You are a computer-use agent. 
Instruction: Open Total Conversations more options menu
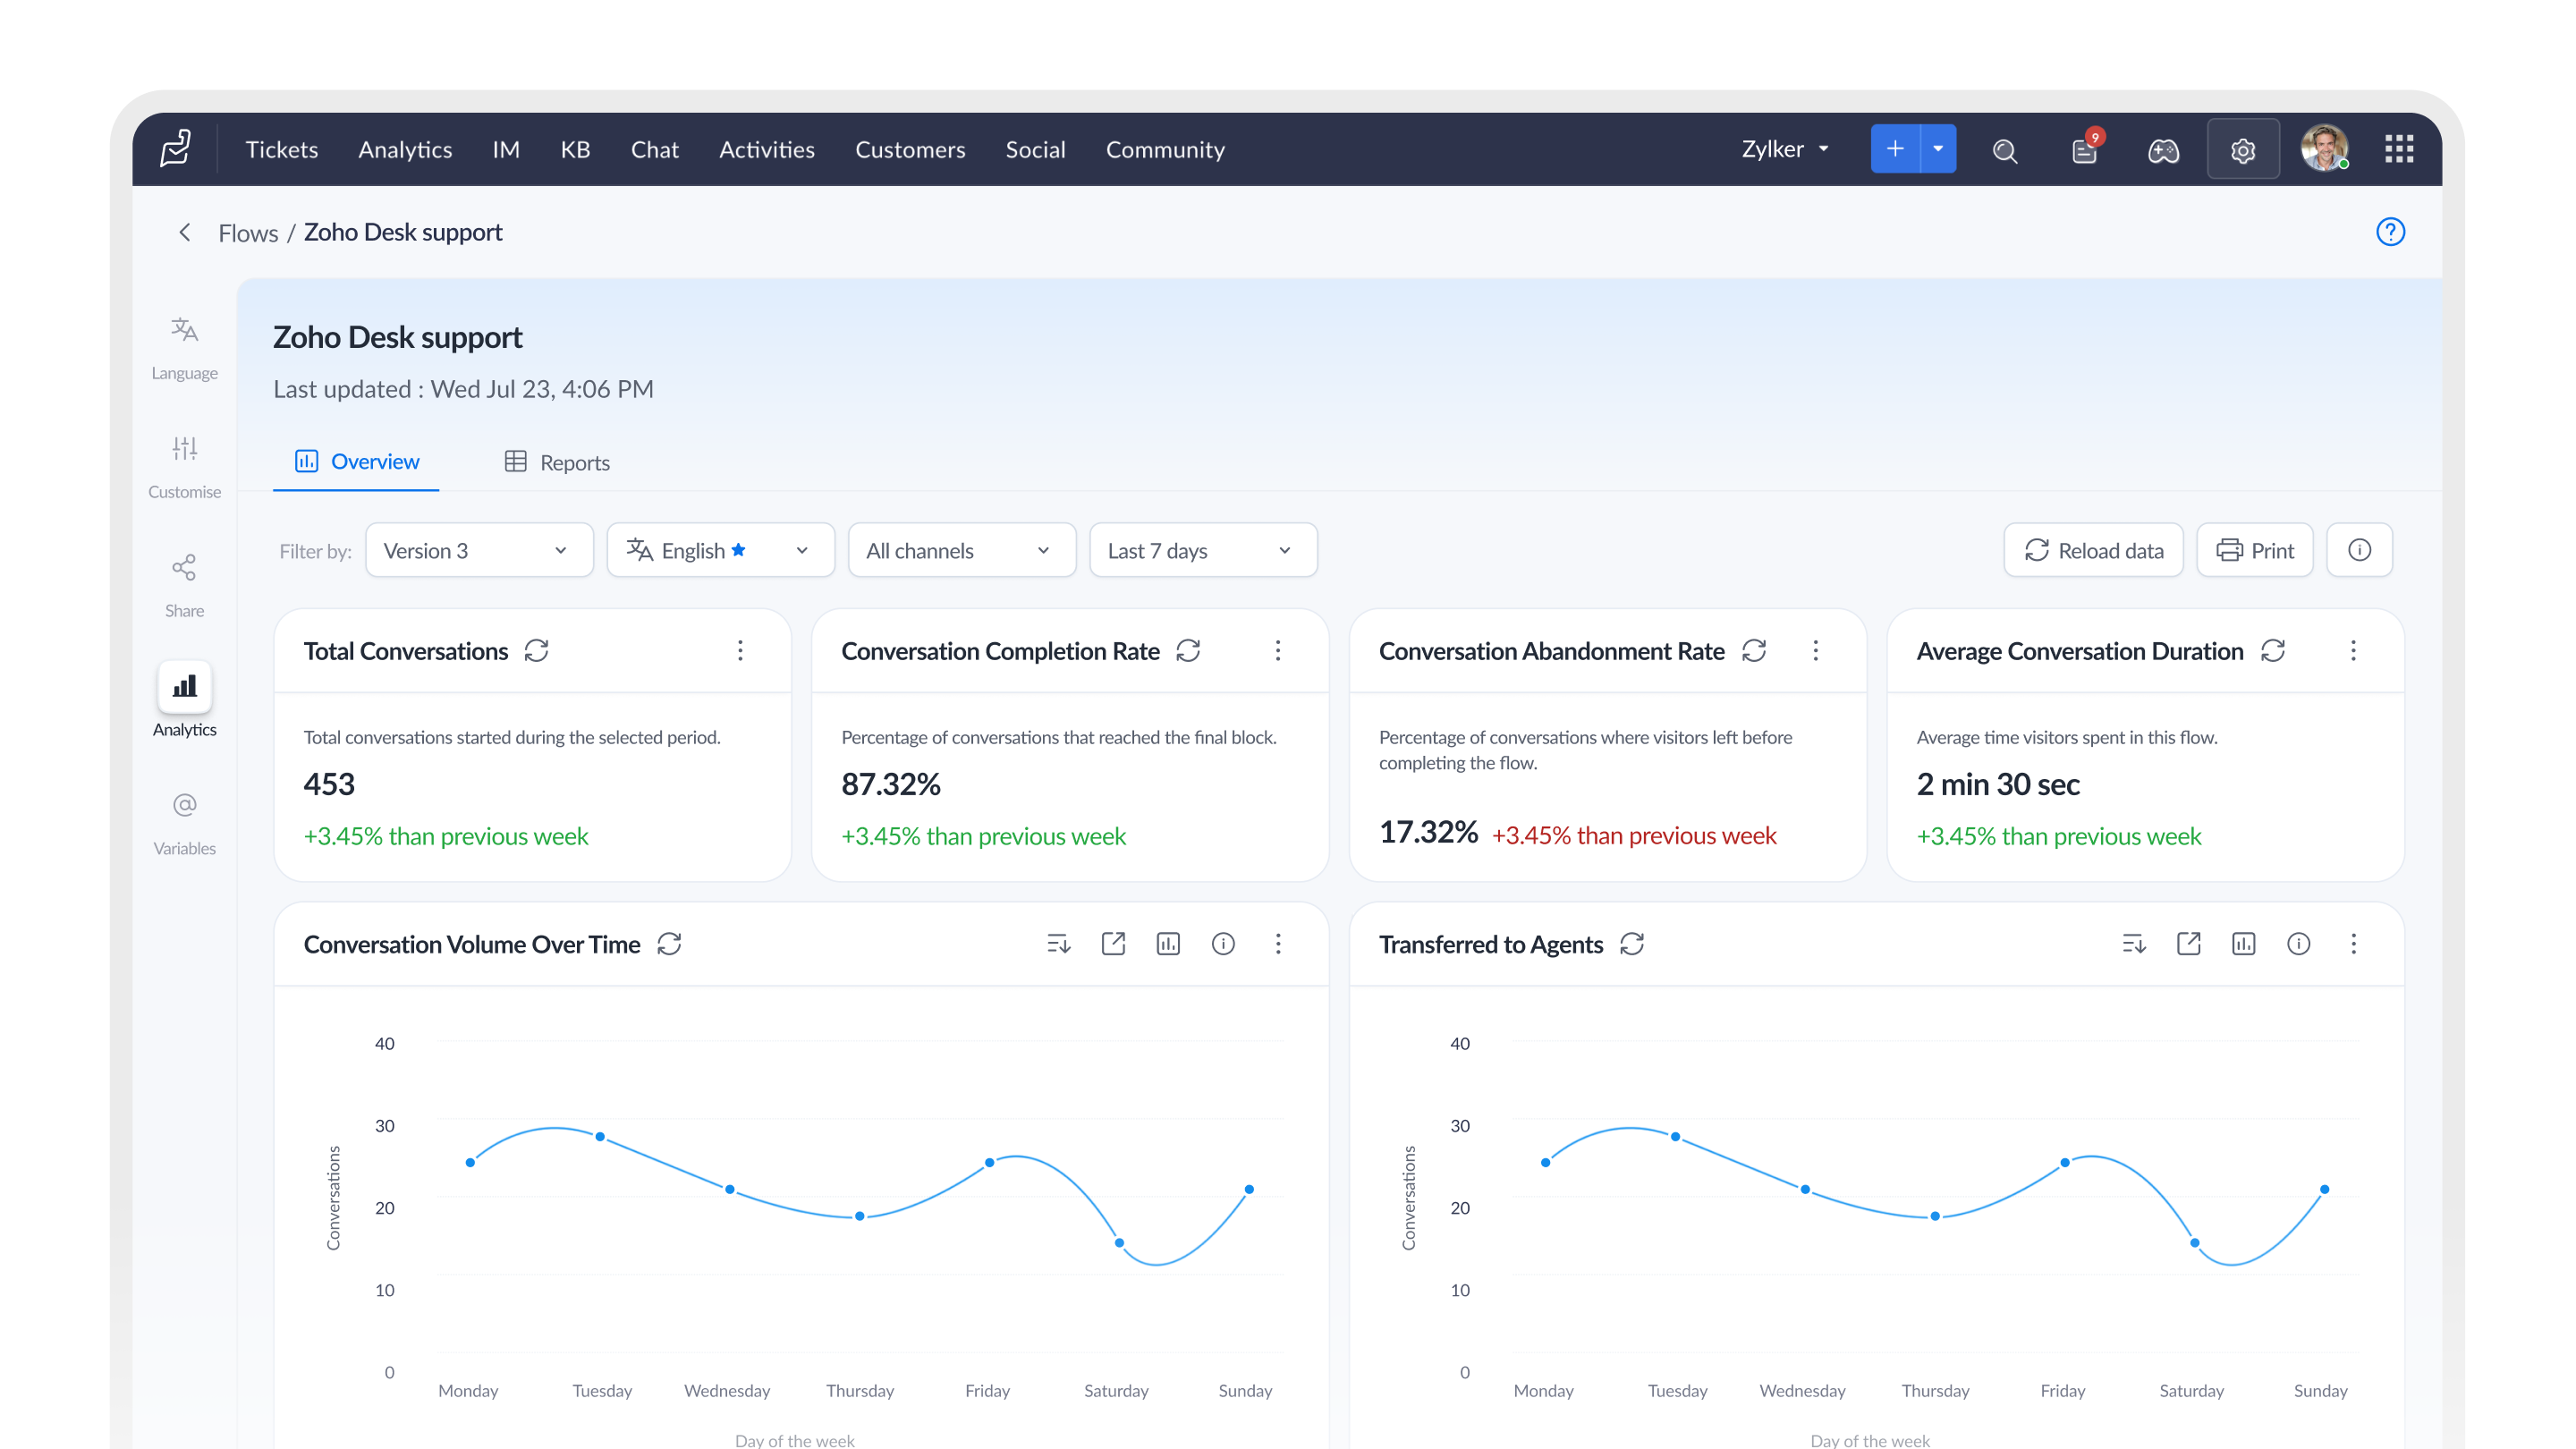740,651
